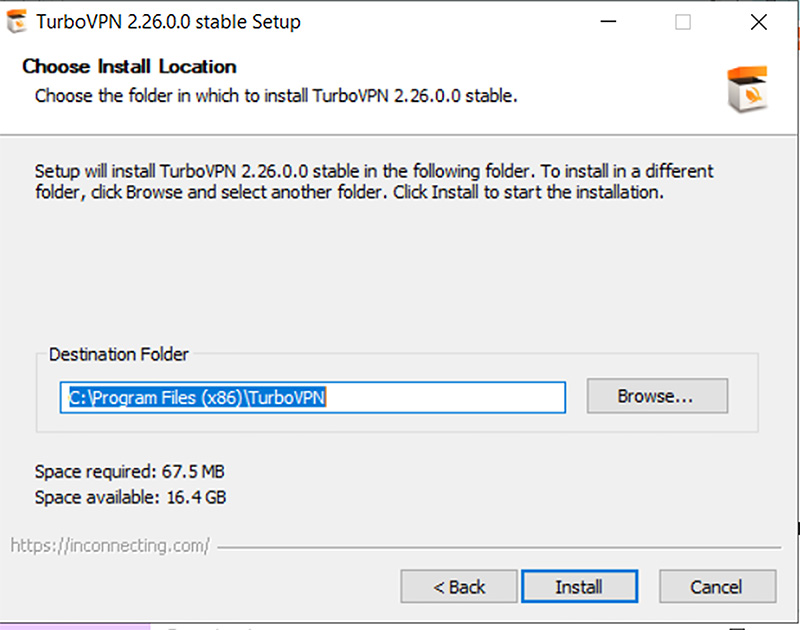Screen dimensions: 800x630
Task: Click the 'Setup will install TurboVPN' instruction paragraph
Action: tap(373, 182)
